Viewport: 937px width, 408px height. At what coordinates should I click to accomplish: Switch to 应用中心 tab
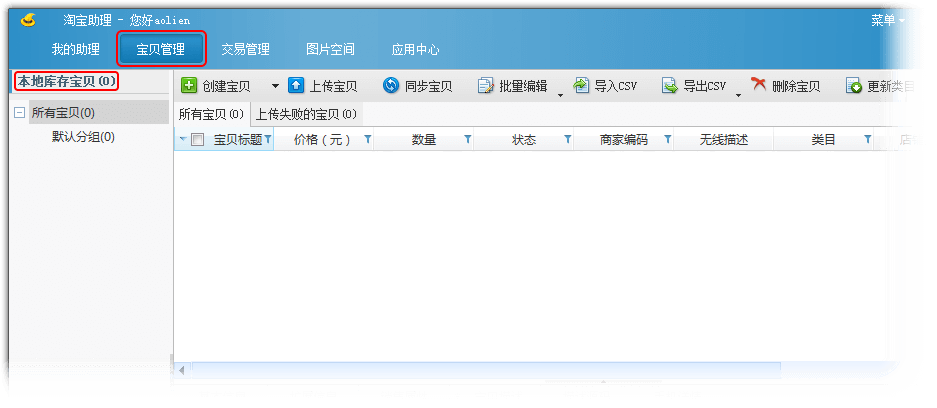415,49
